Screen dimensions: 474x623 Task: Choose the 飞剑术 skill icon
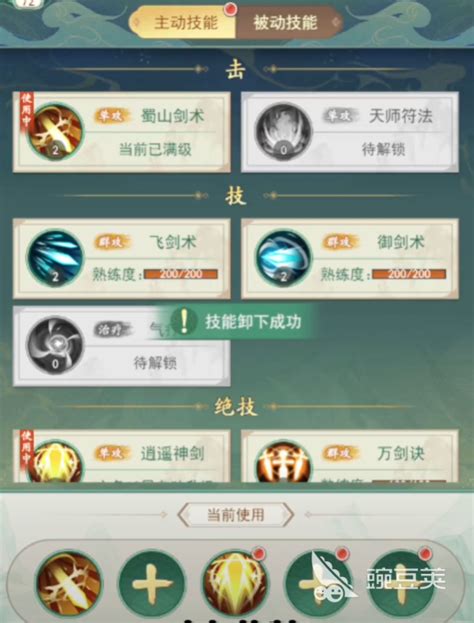click(55, 258)
